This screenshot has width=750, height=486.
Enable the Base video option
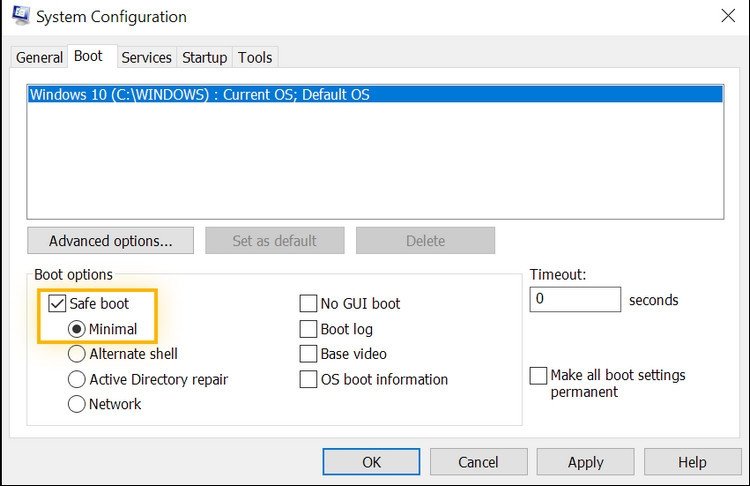click(309, 354)
